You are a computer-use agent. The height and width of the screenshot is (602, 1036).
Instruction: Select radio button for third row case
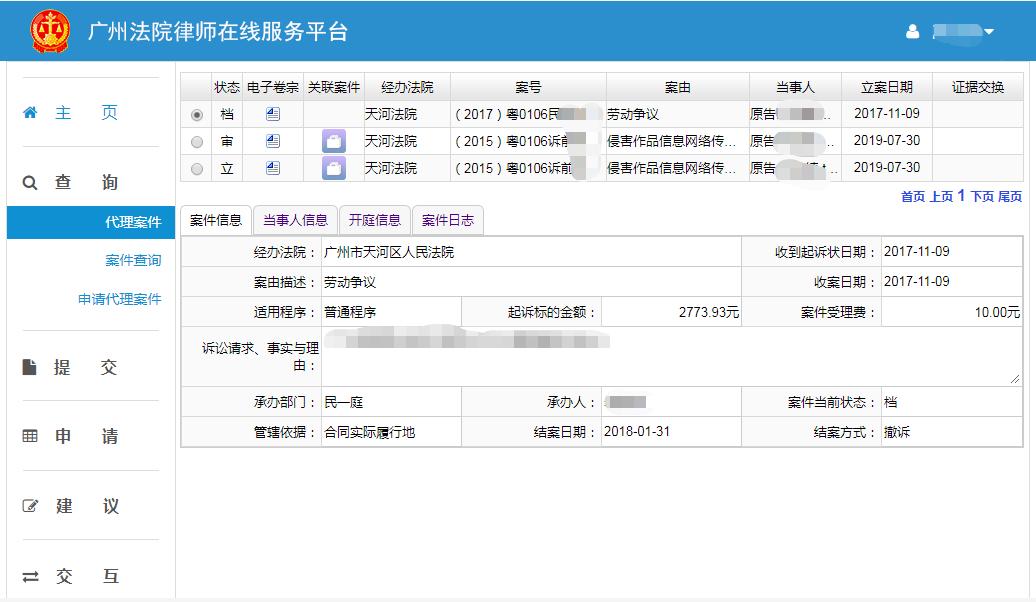(x=196, y=169)
